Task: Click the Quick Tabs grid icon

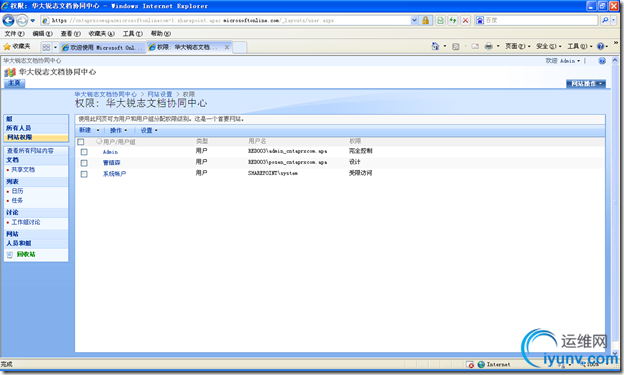Action: 46,47
